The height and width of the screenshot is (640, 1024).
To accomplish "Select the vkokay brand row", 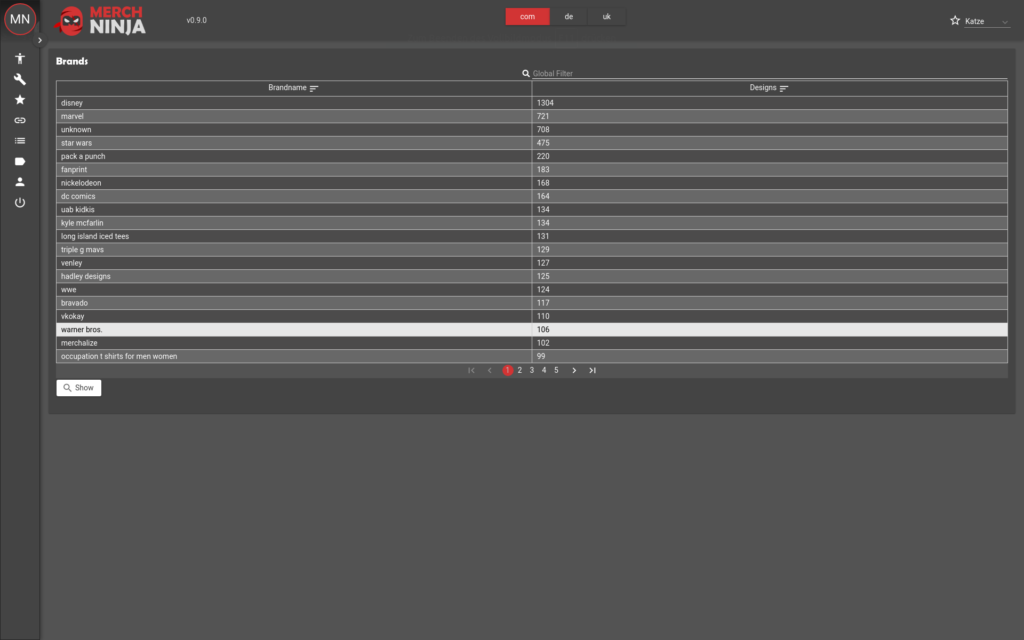I will tap(532, 316).
